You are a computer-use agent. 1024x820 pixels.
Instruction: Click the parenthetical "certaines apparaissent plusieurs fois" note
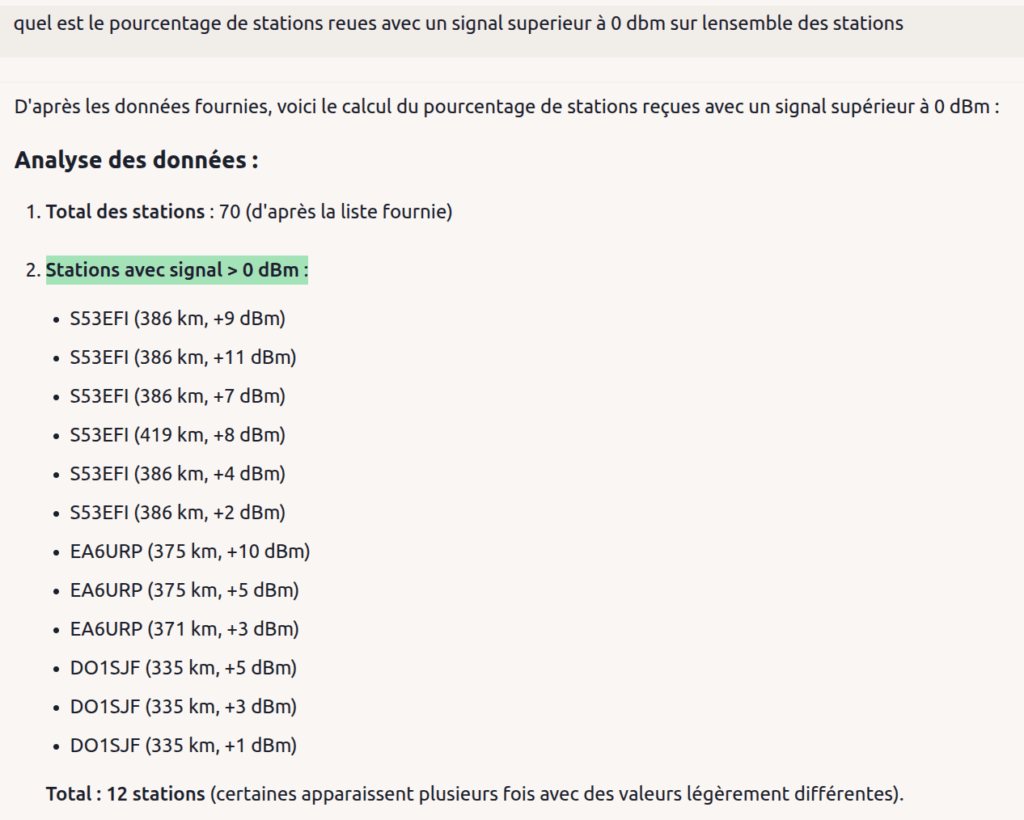[x=556, y=794]
